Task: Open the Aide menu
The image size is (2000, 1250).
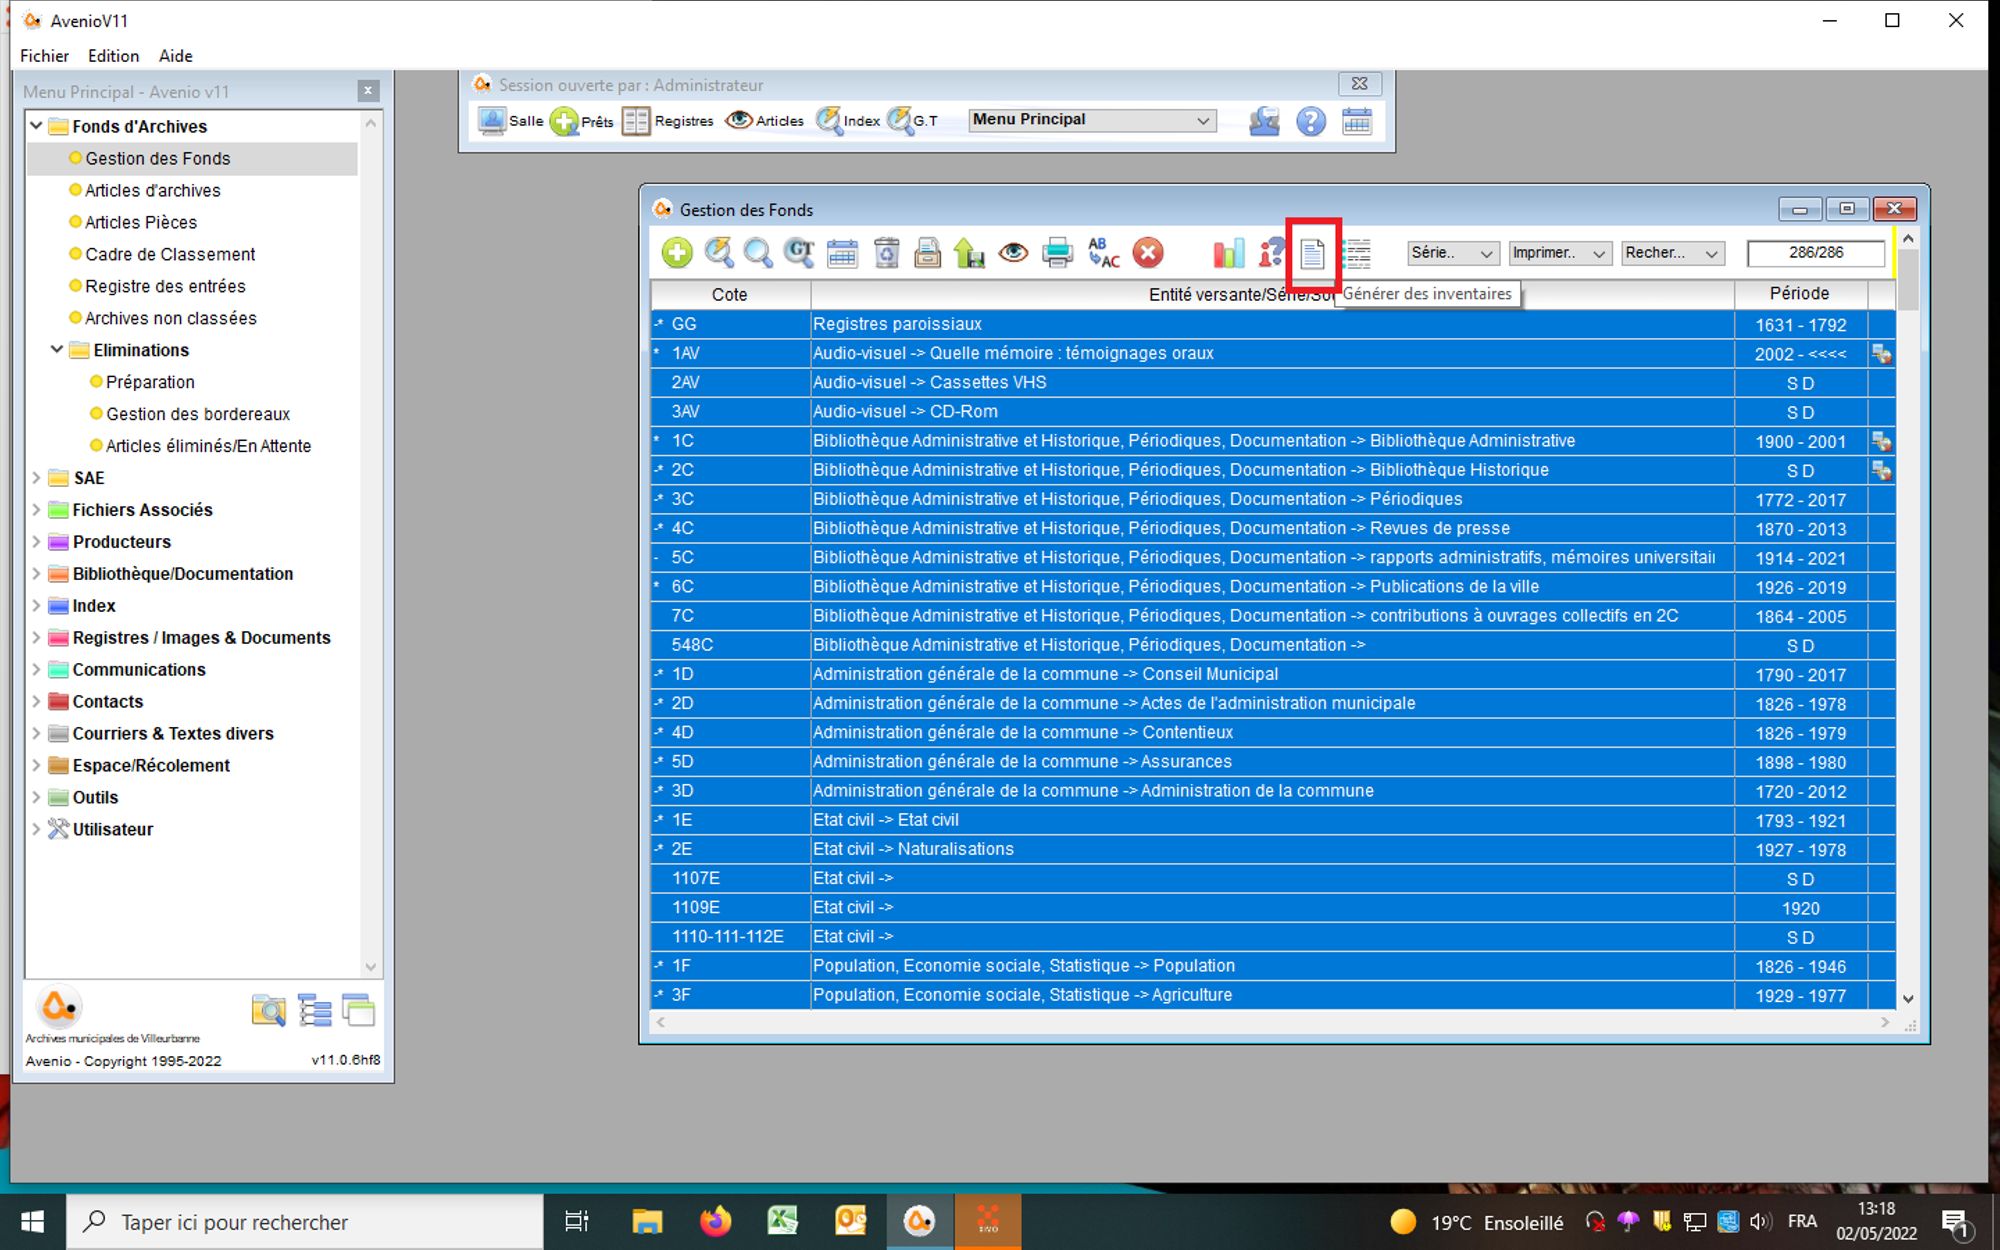Action: [x=175, y=56]
